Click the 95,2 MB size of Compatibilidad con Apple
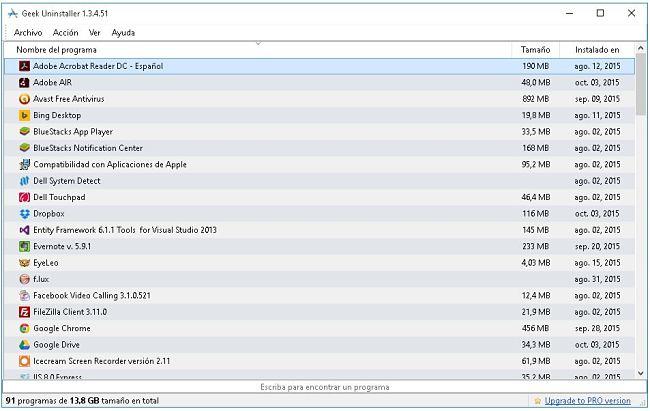 [x=536, y=164]
